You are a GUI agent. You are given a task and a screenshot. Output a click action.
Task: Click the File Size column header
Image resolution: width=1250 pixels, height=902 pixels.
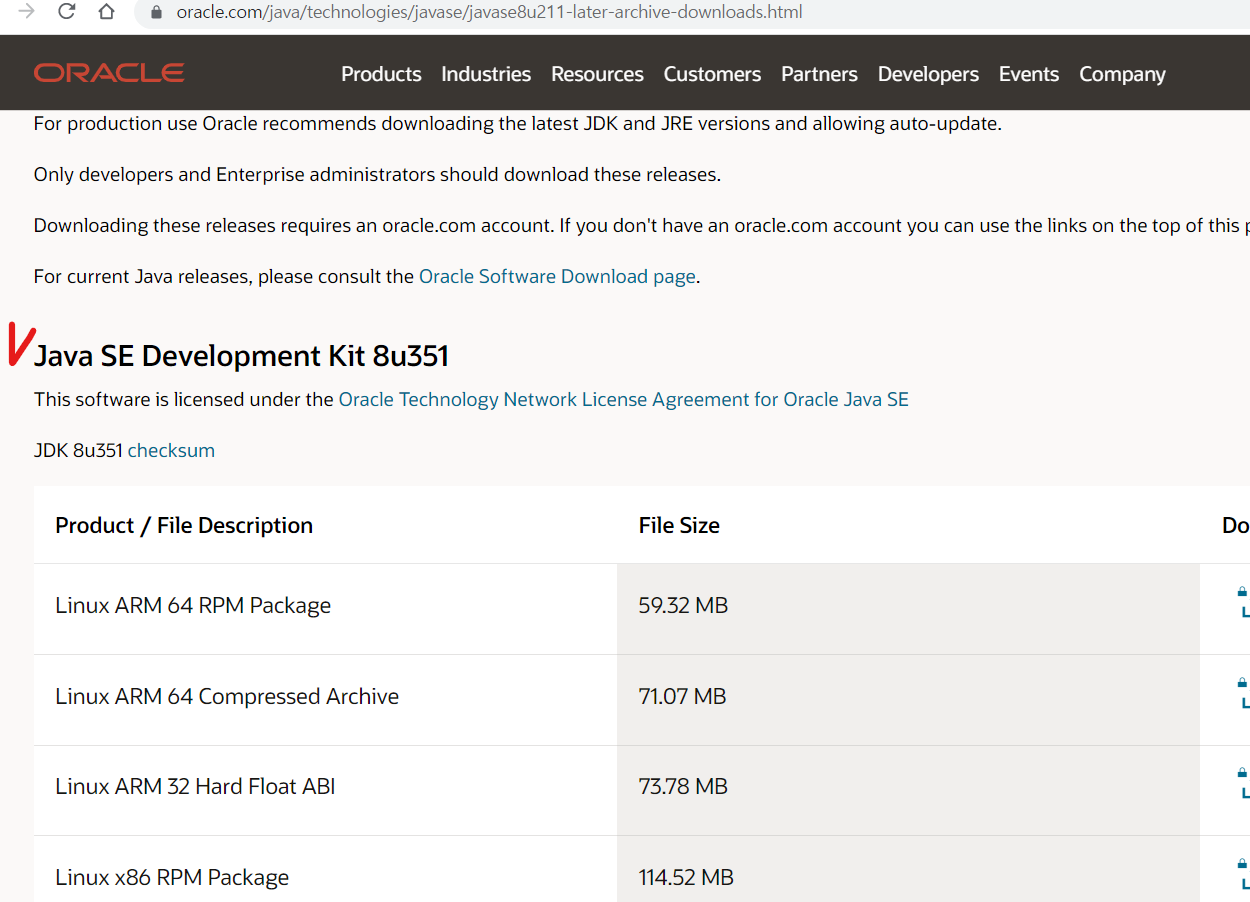pyautogui.click(x=679, y=525)
